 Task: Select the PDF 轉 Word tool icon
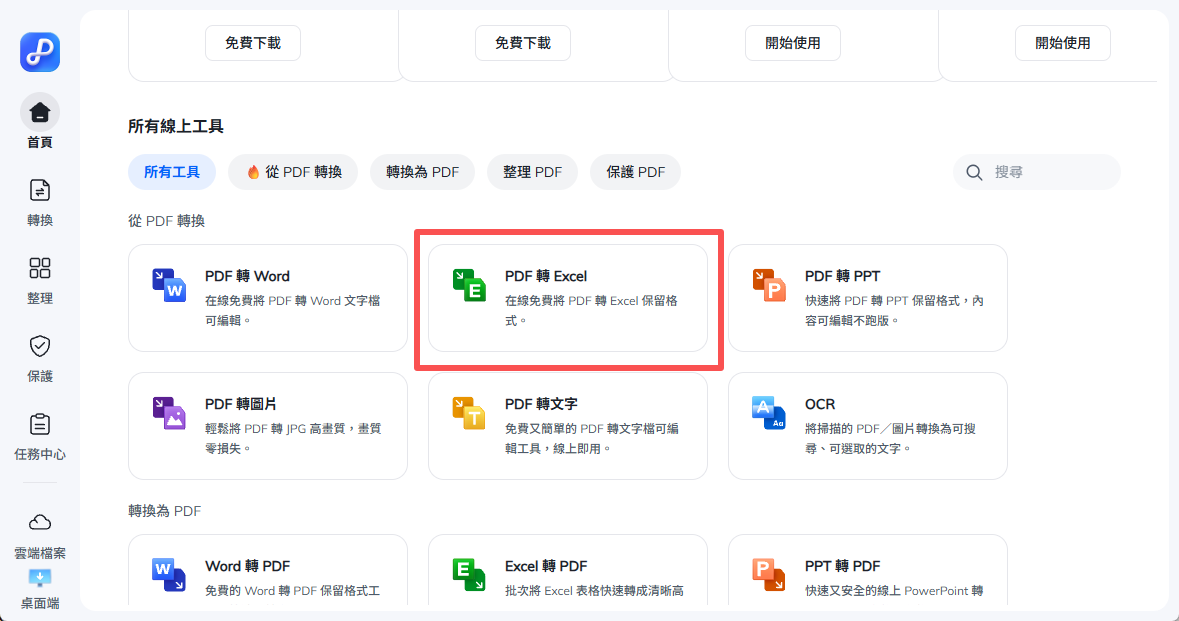pos(169,285)
